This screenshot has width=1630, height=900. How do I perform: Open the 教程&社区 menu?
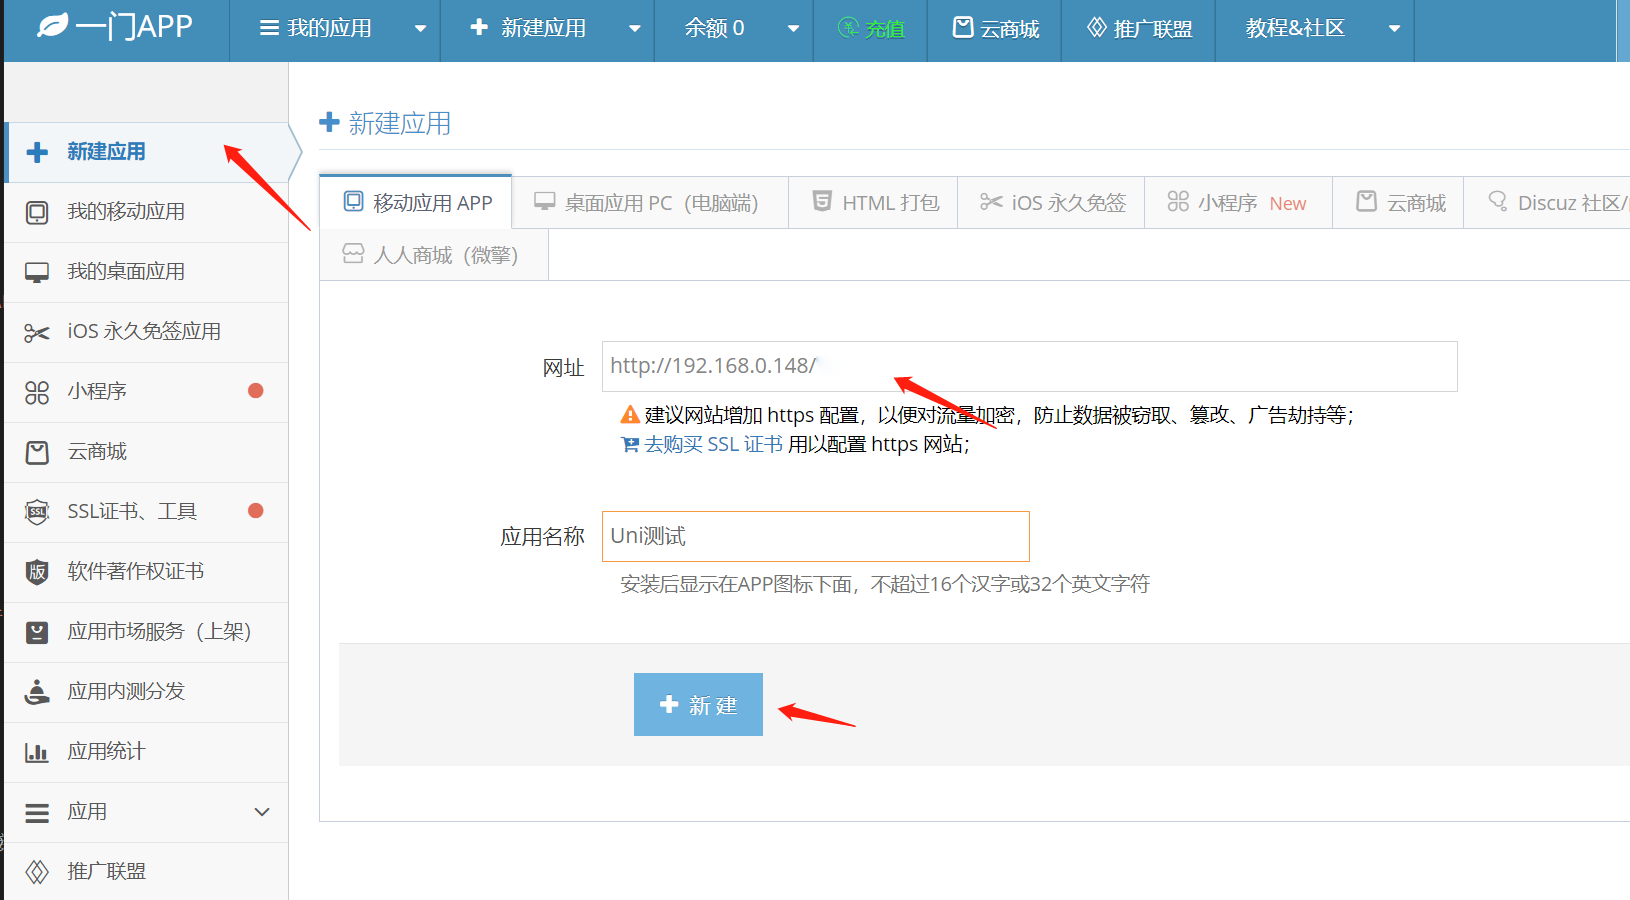click(1295, 28)
